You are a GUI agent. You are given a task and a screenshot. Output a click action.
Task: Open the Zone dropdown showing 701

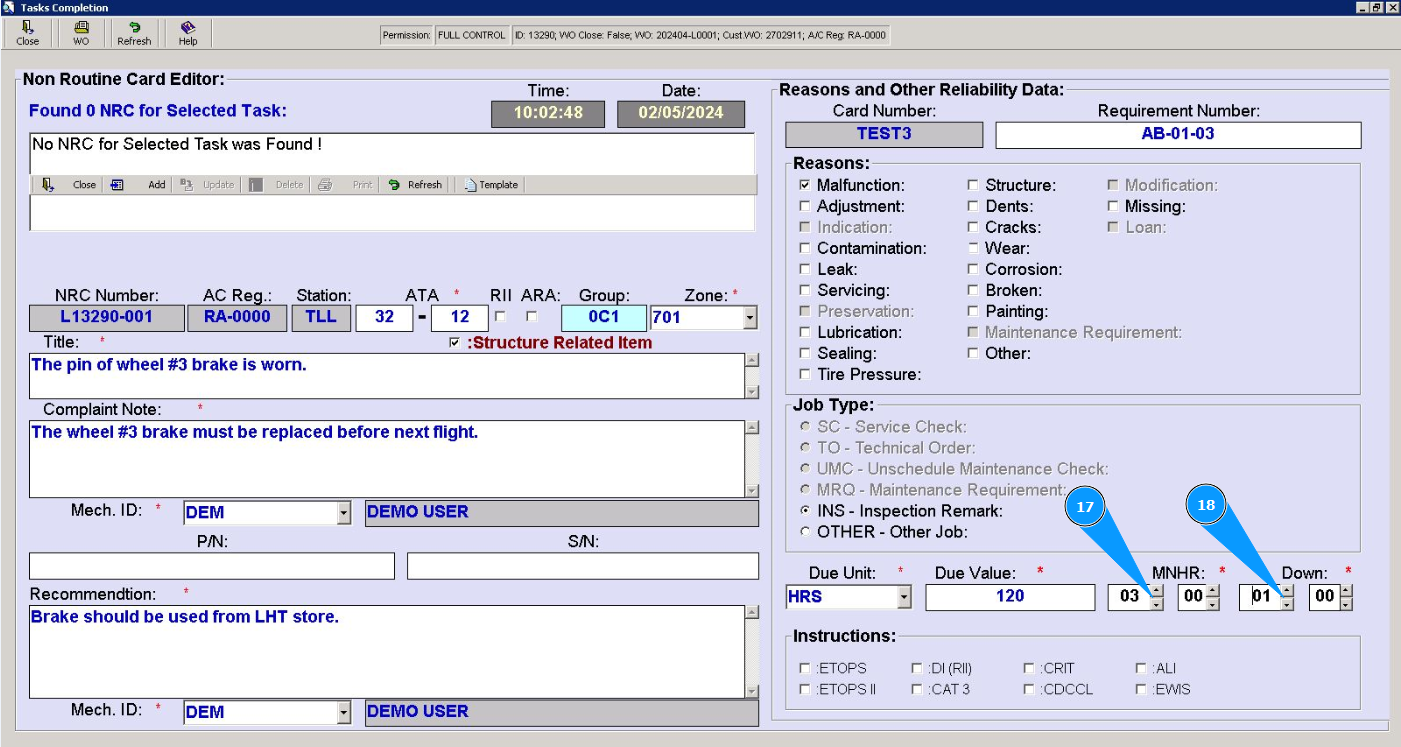tap(750, 318)
